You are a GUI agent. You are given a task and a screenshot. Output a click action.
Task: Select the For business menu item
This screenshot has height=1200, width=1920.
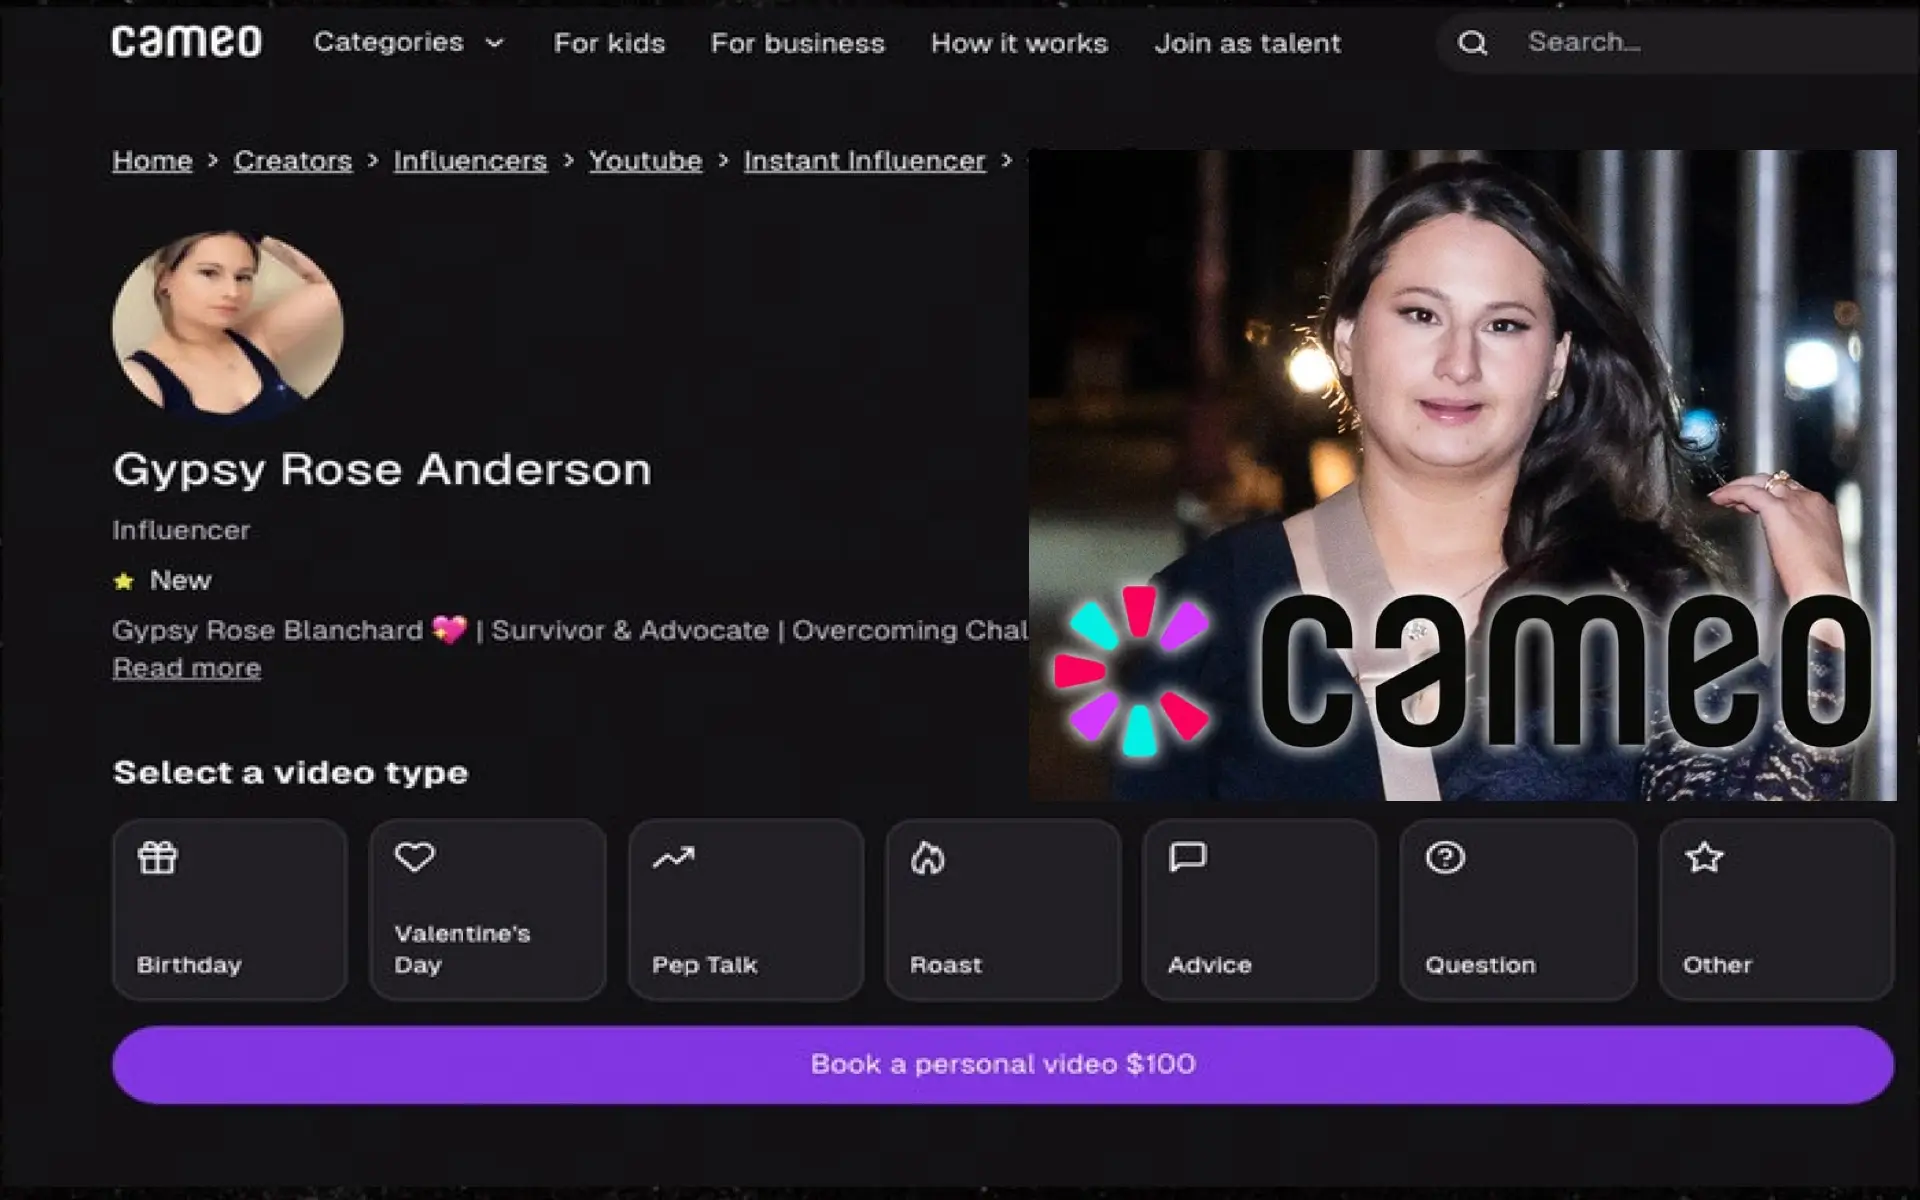click(x=798, y=41)
